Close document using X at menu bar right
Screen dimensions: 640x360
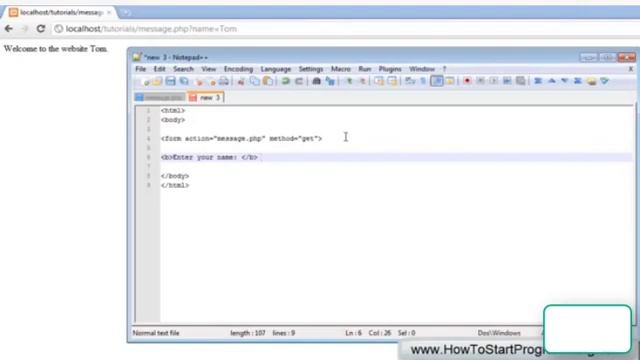pos(631,69)
